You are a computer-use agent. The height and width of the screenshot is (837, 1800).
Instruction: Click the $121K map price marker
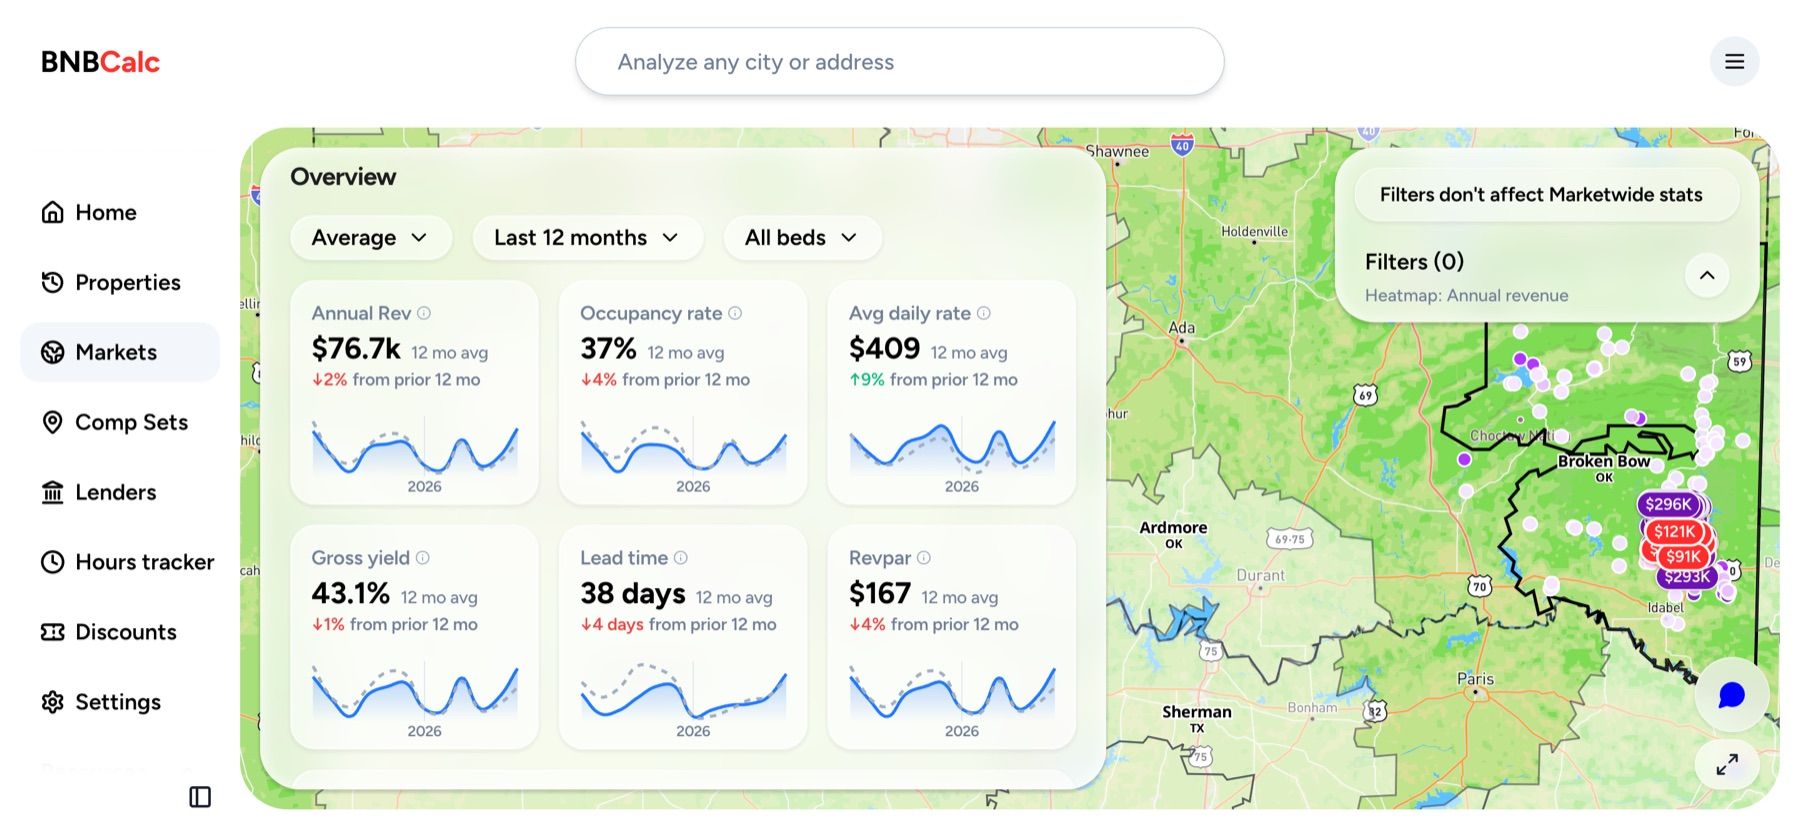pyautogui.click(x=1674, y=532)
